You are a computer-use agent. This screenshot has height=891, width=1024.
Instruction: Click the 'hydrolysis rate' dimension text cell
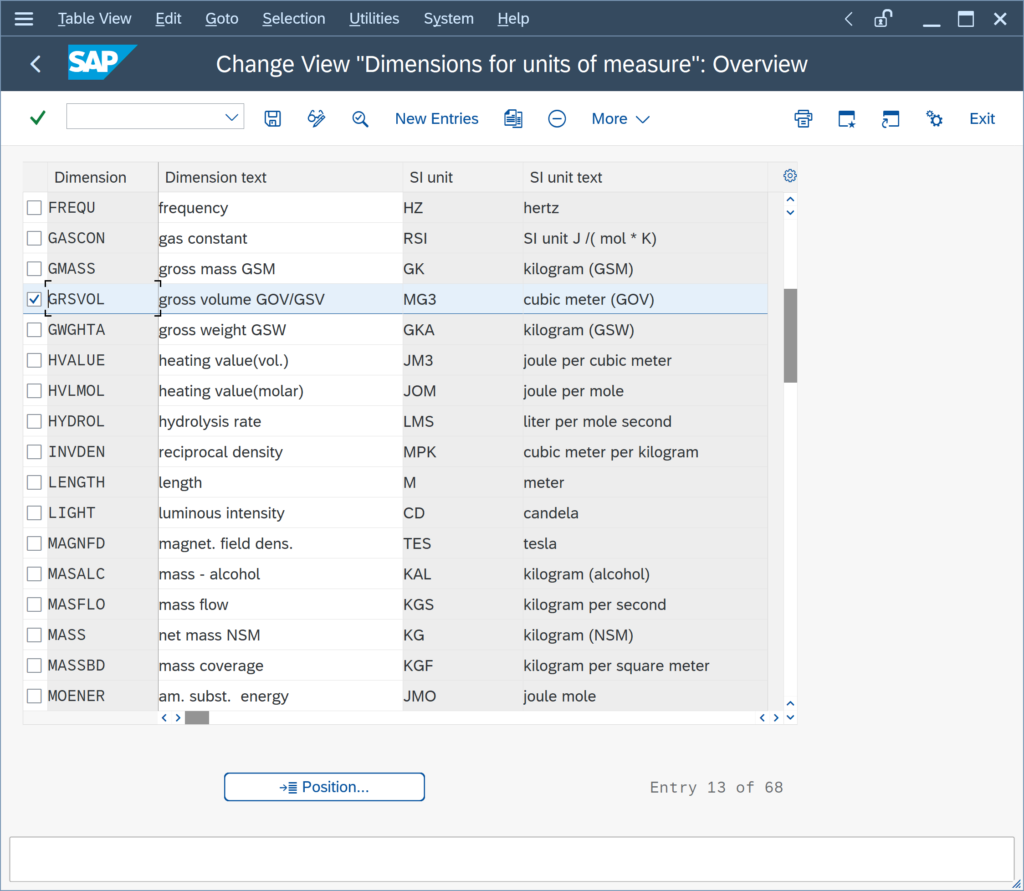[280, 421]
